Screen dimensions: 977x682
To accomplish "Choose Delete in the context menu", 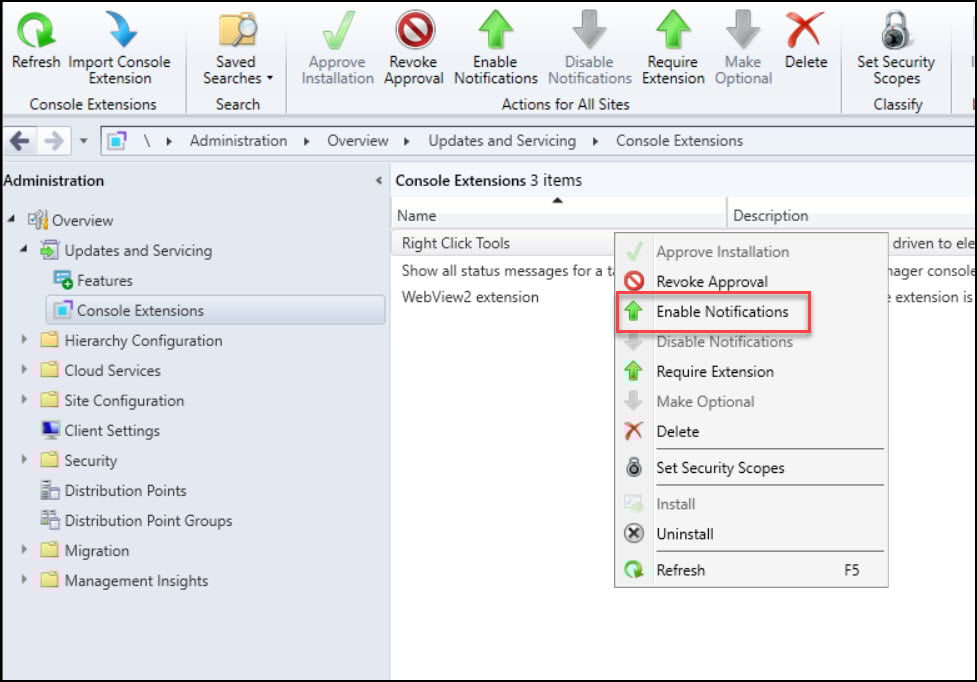I will click(x=751, y=431).
